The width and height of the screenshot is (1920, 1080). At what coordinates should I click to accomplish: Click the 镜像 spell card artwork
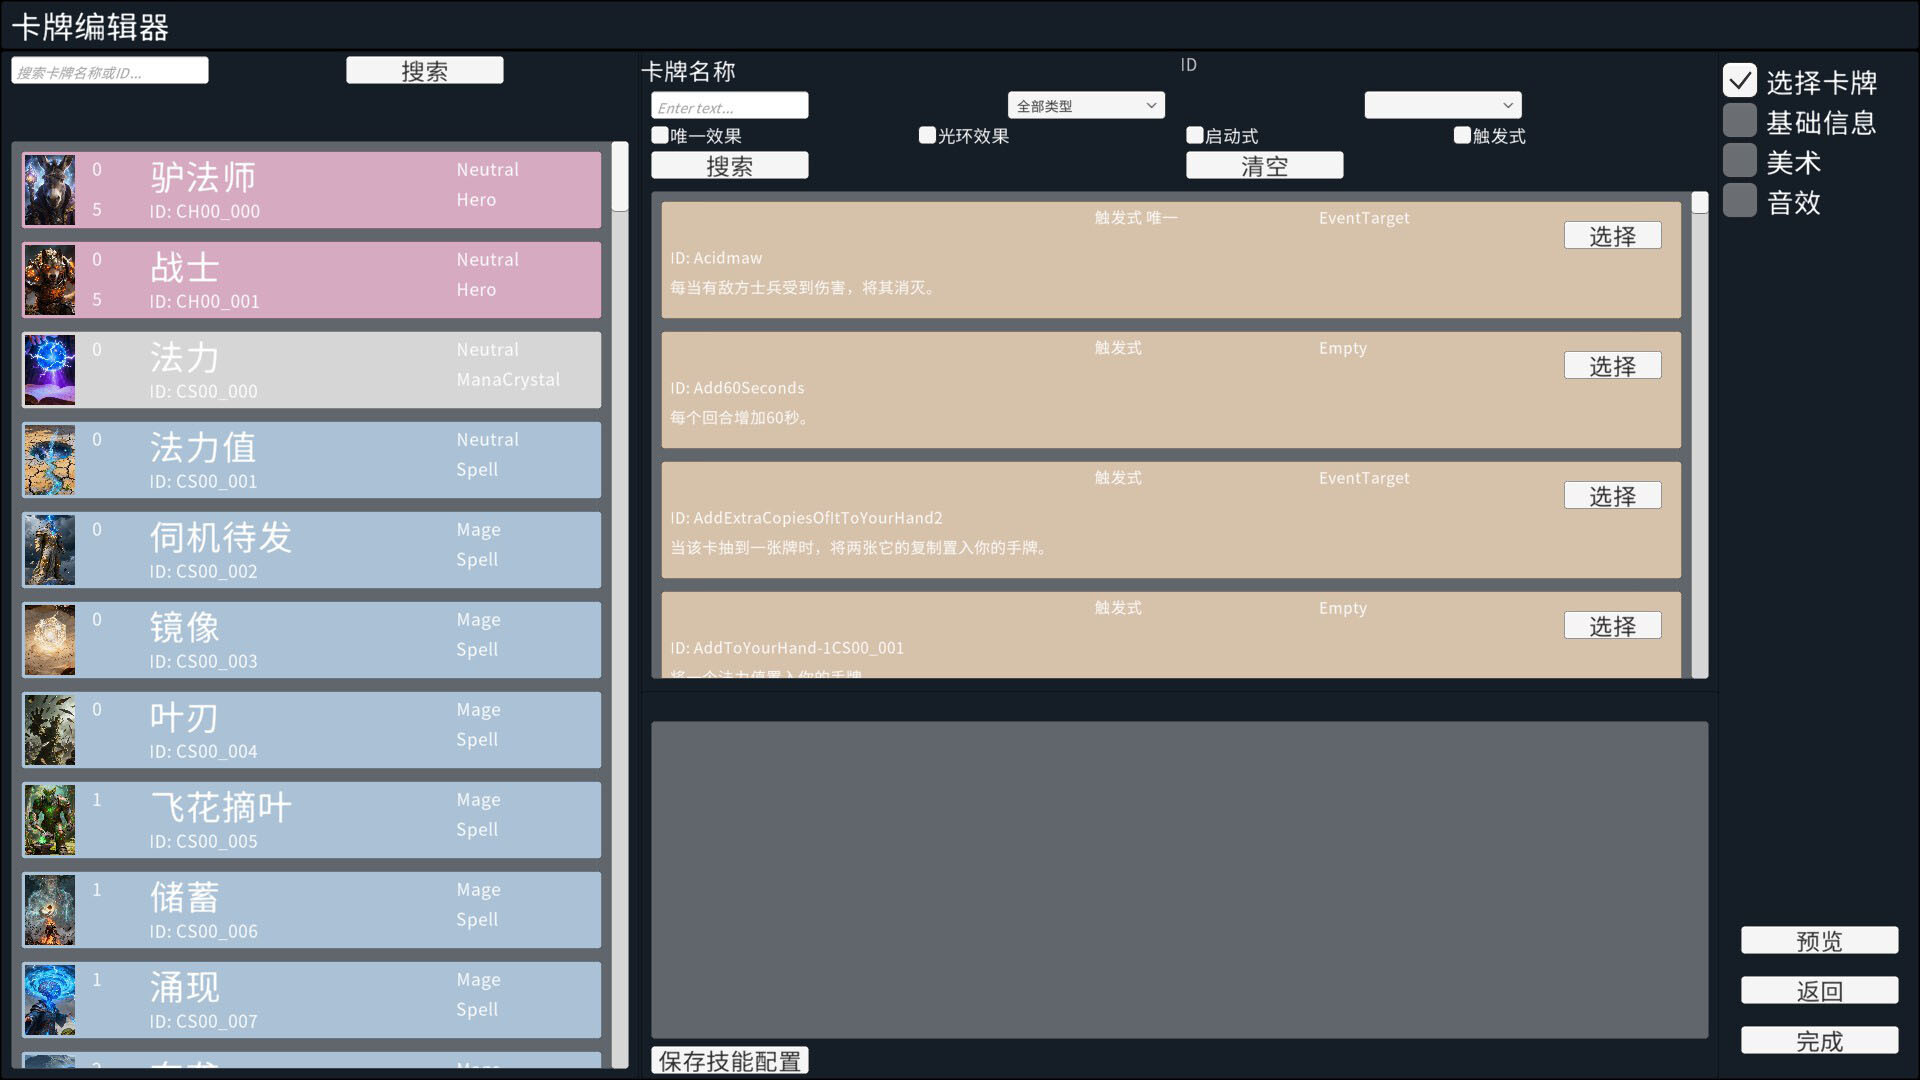[x=49, y=640]
